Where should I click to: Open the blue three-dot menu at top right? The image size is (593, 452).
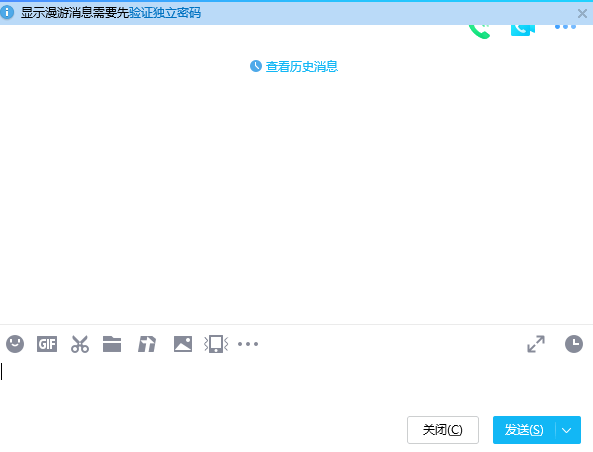point(565,27)
